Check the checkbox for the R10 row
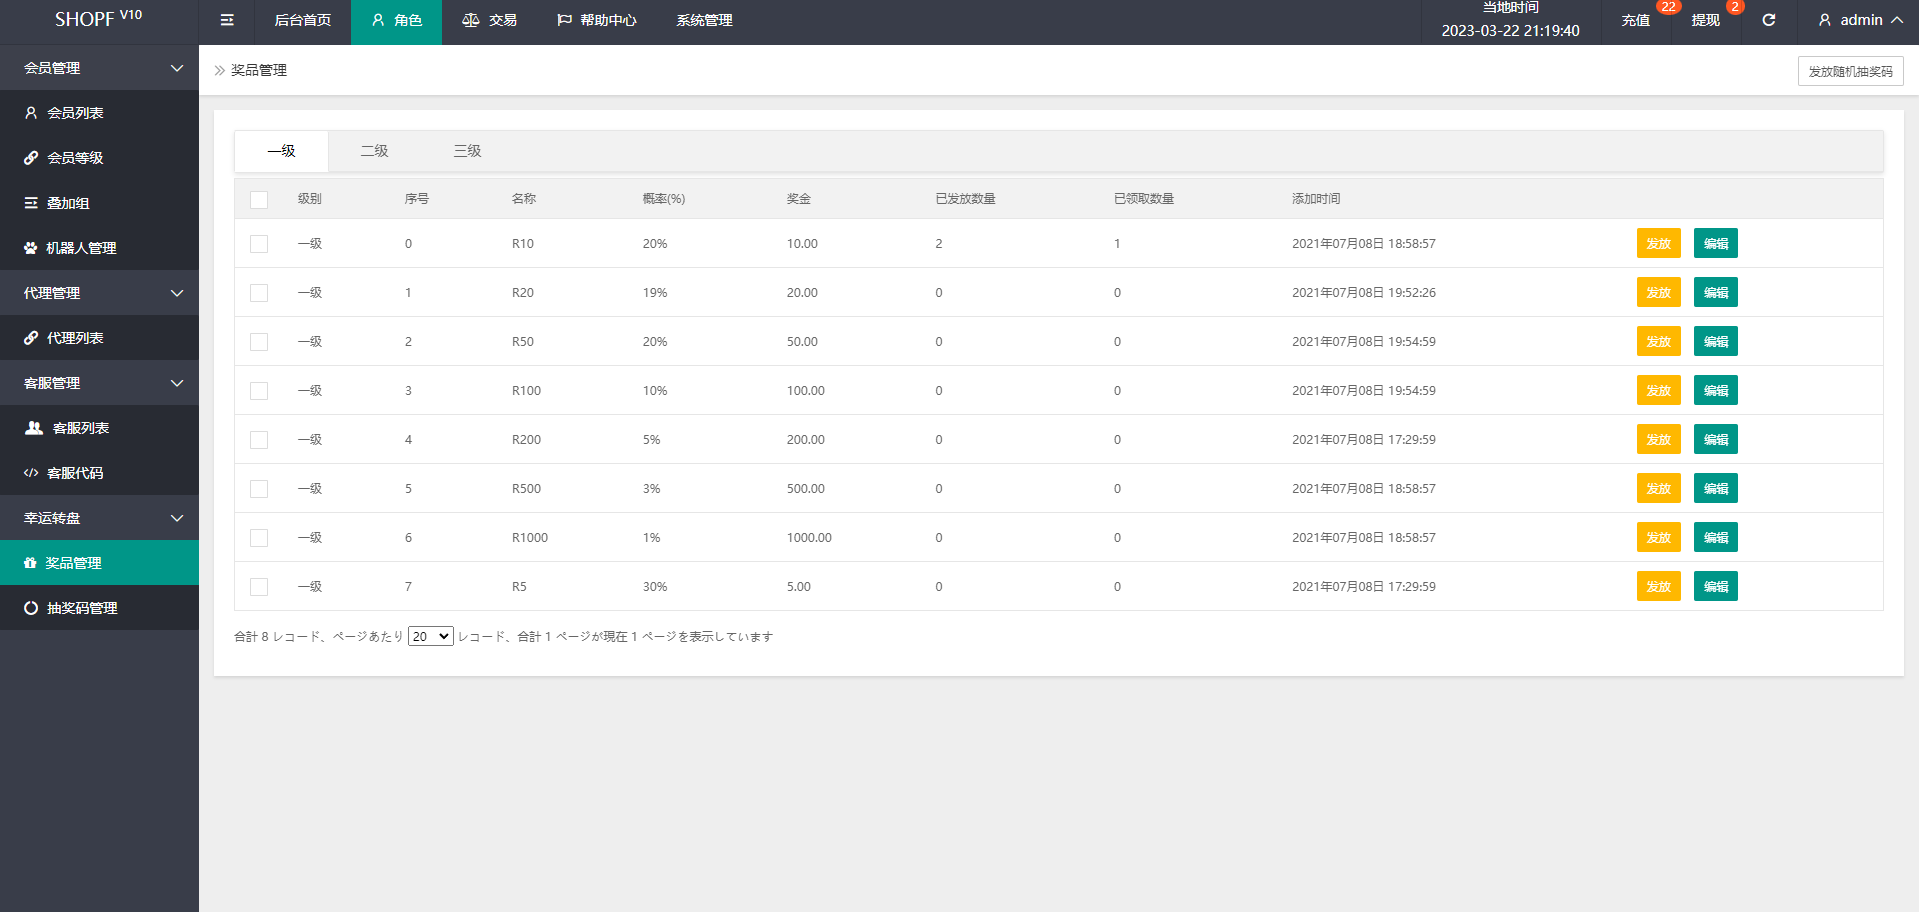 coord(259,244)
